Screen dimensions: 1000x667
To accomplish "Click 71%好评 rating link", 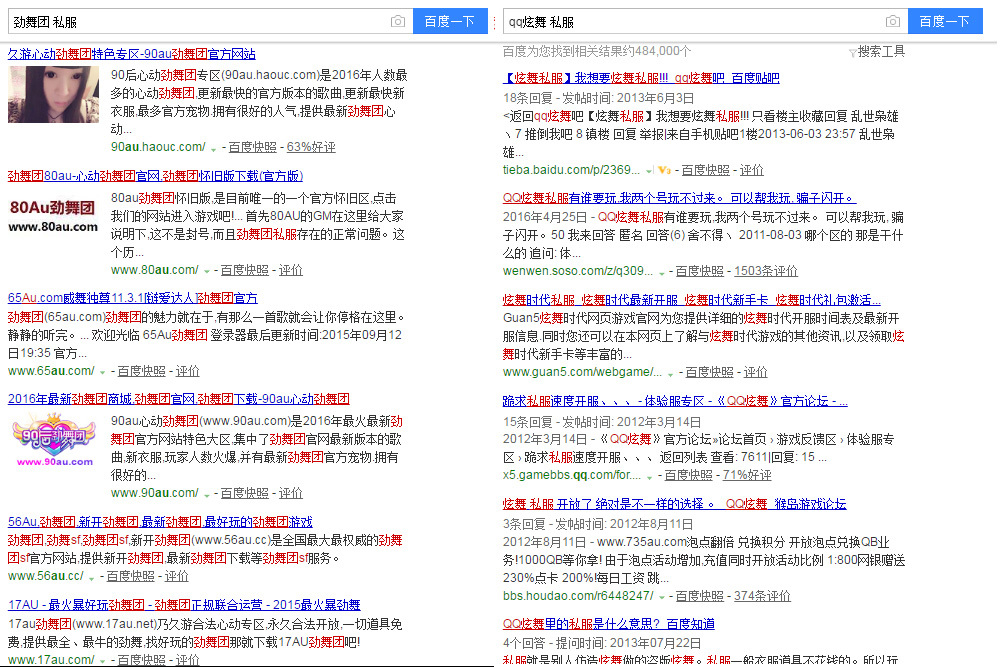I will point(747,476).
